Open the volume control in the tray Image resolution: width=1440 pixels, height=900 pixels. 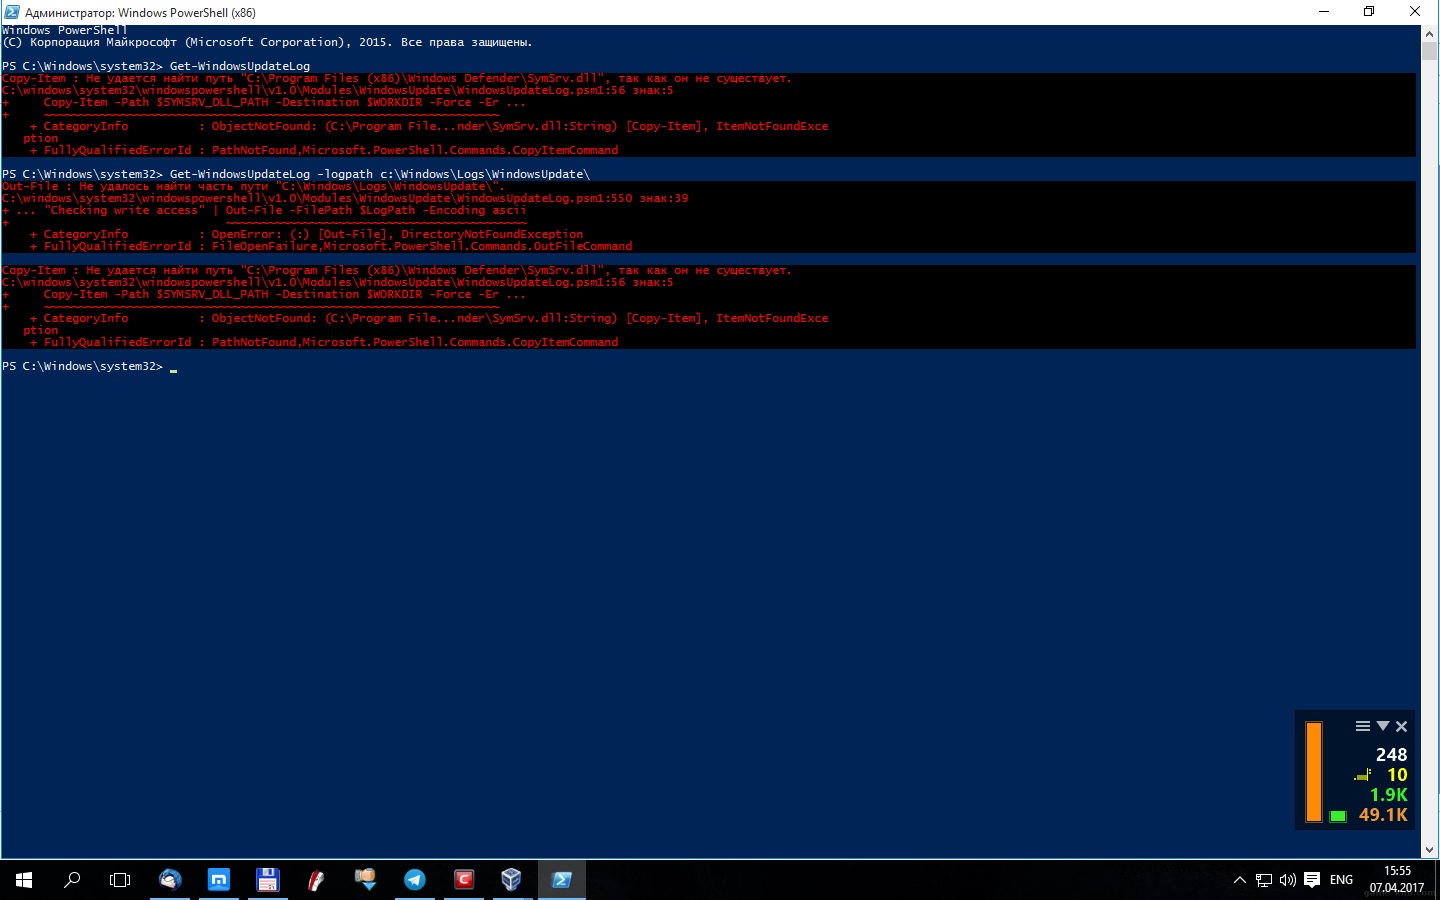1288,881
